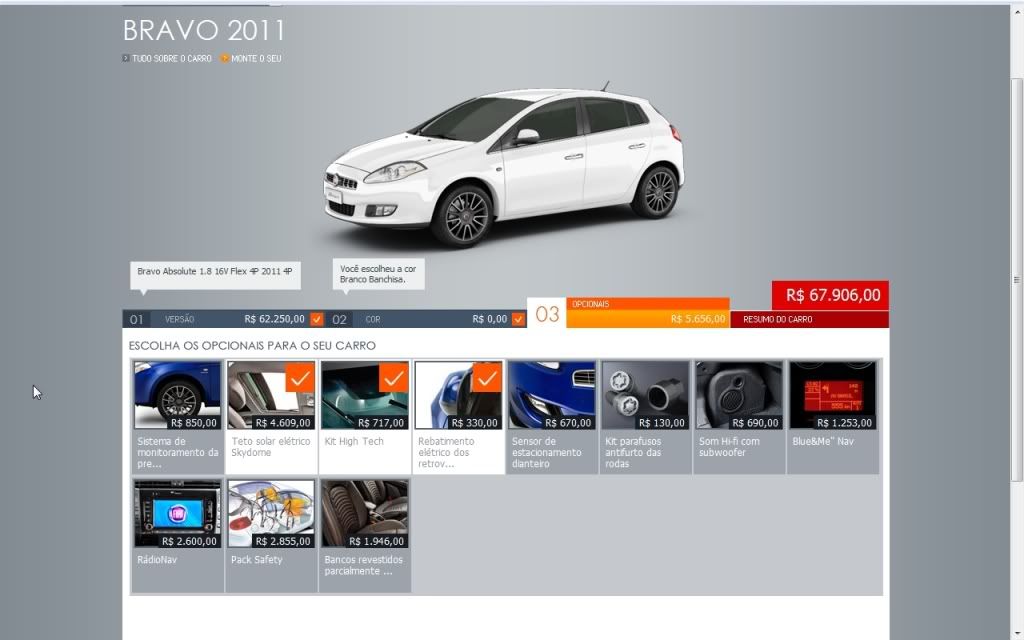
Task: Click the page's vertical scrollbar
Action: [1017, 280]
